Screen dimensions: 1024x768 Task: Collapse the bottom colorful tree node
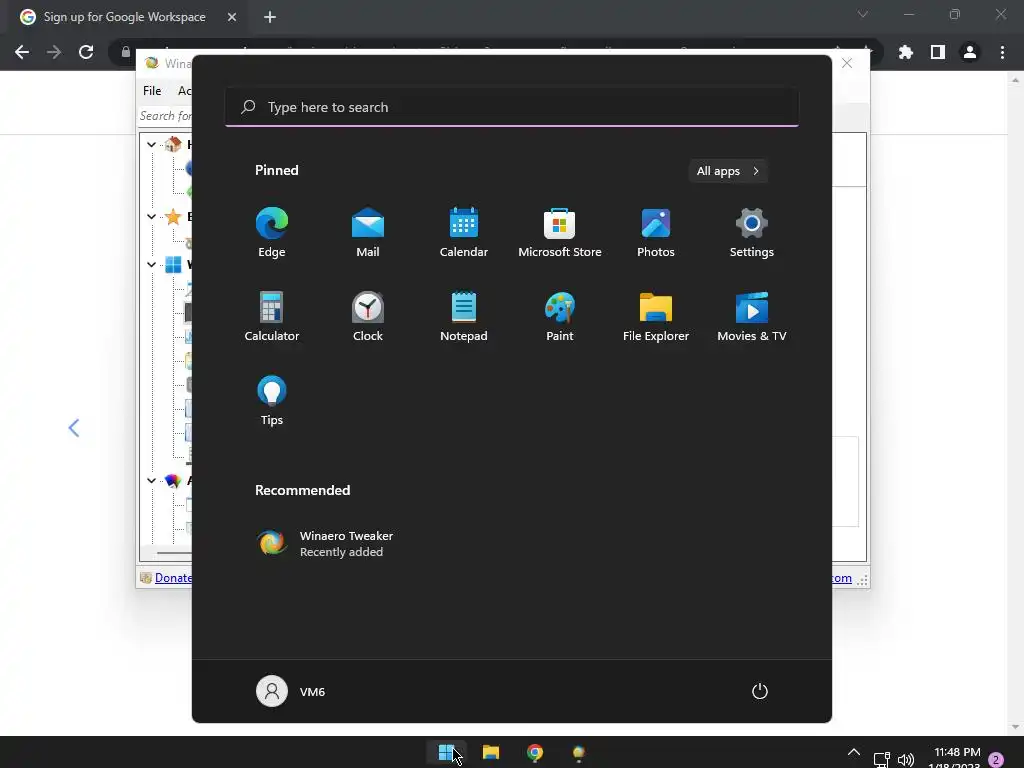pos(152,480)
